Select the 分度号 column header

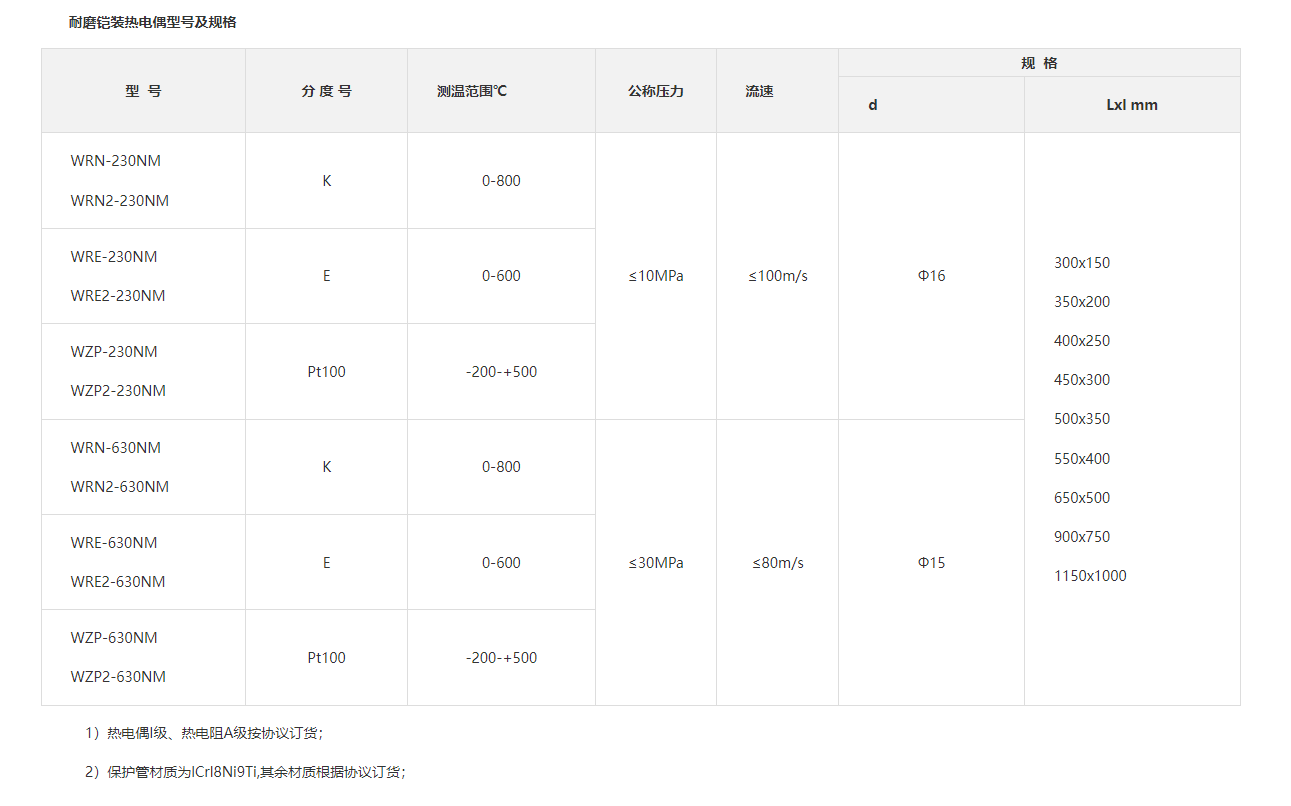tap(326, 91)
